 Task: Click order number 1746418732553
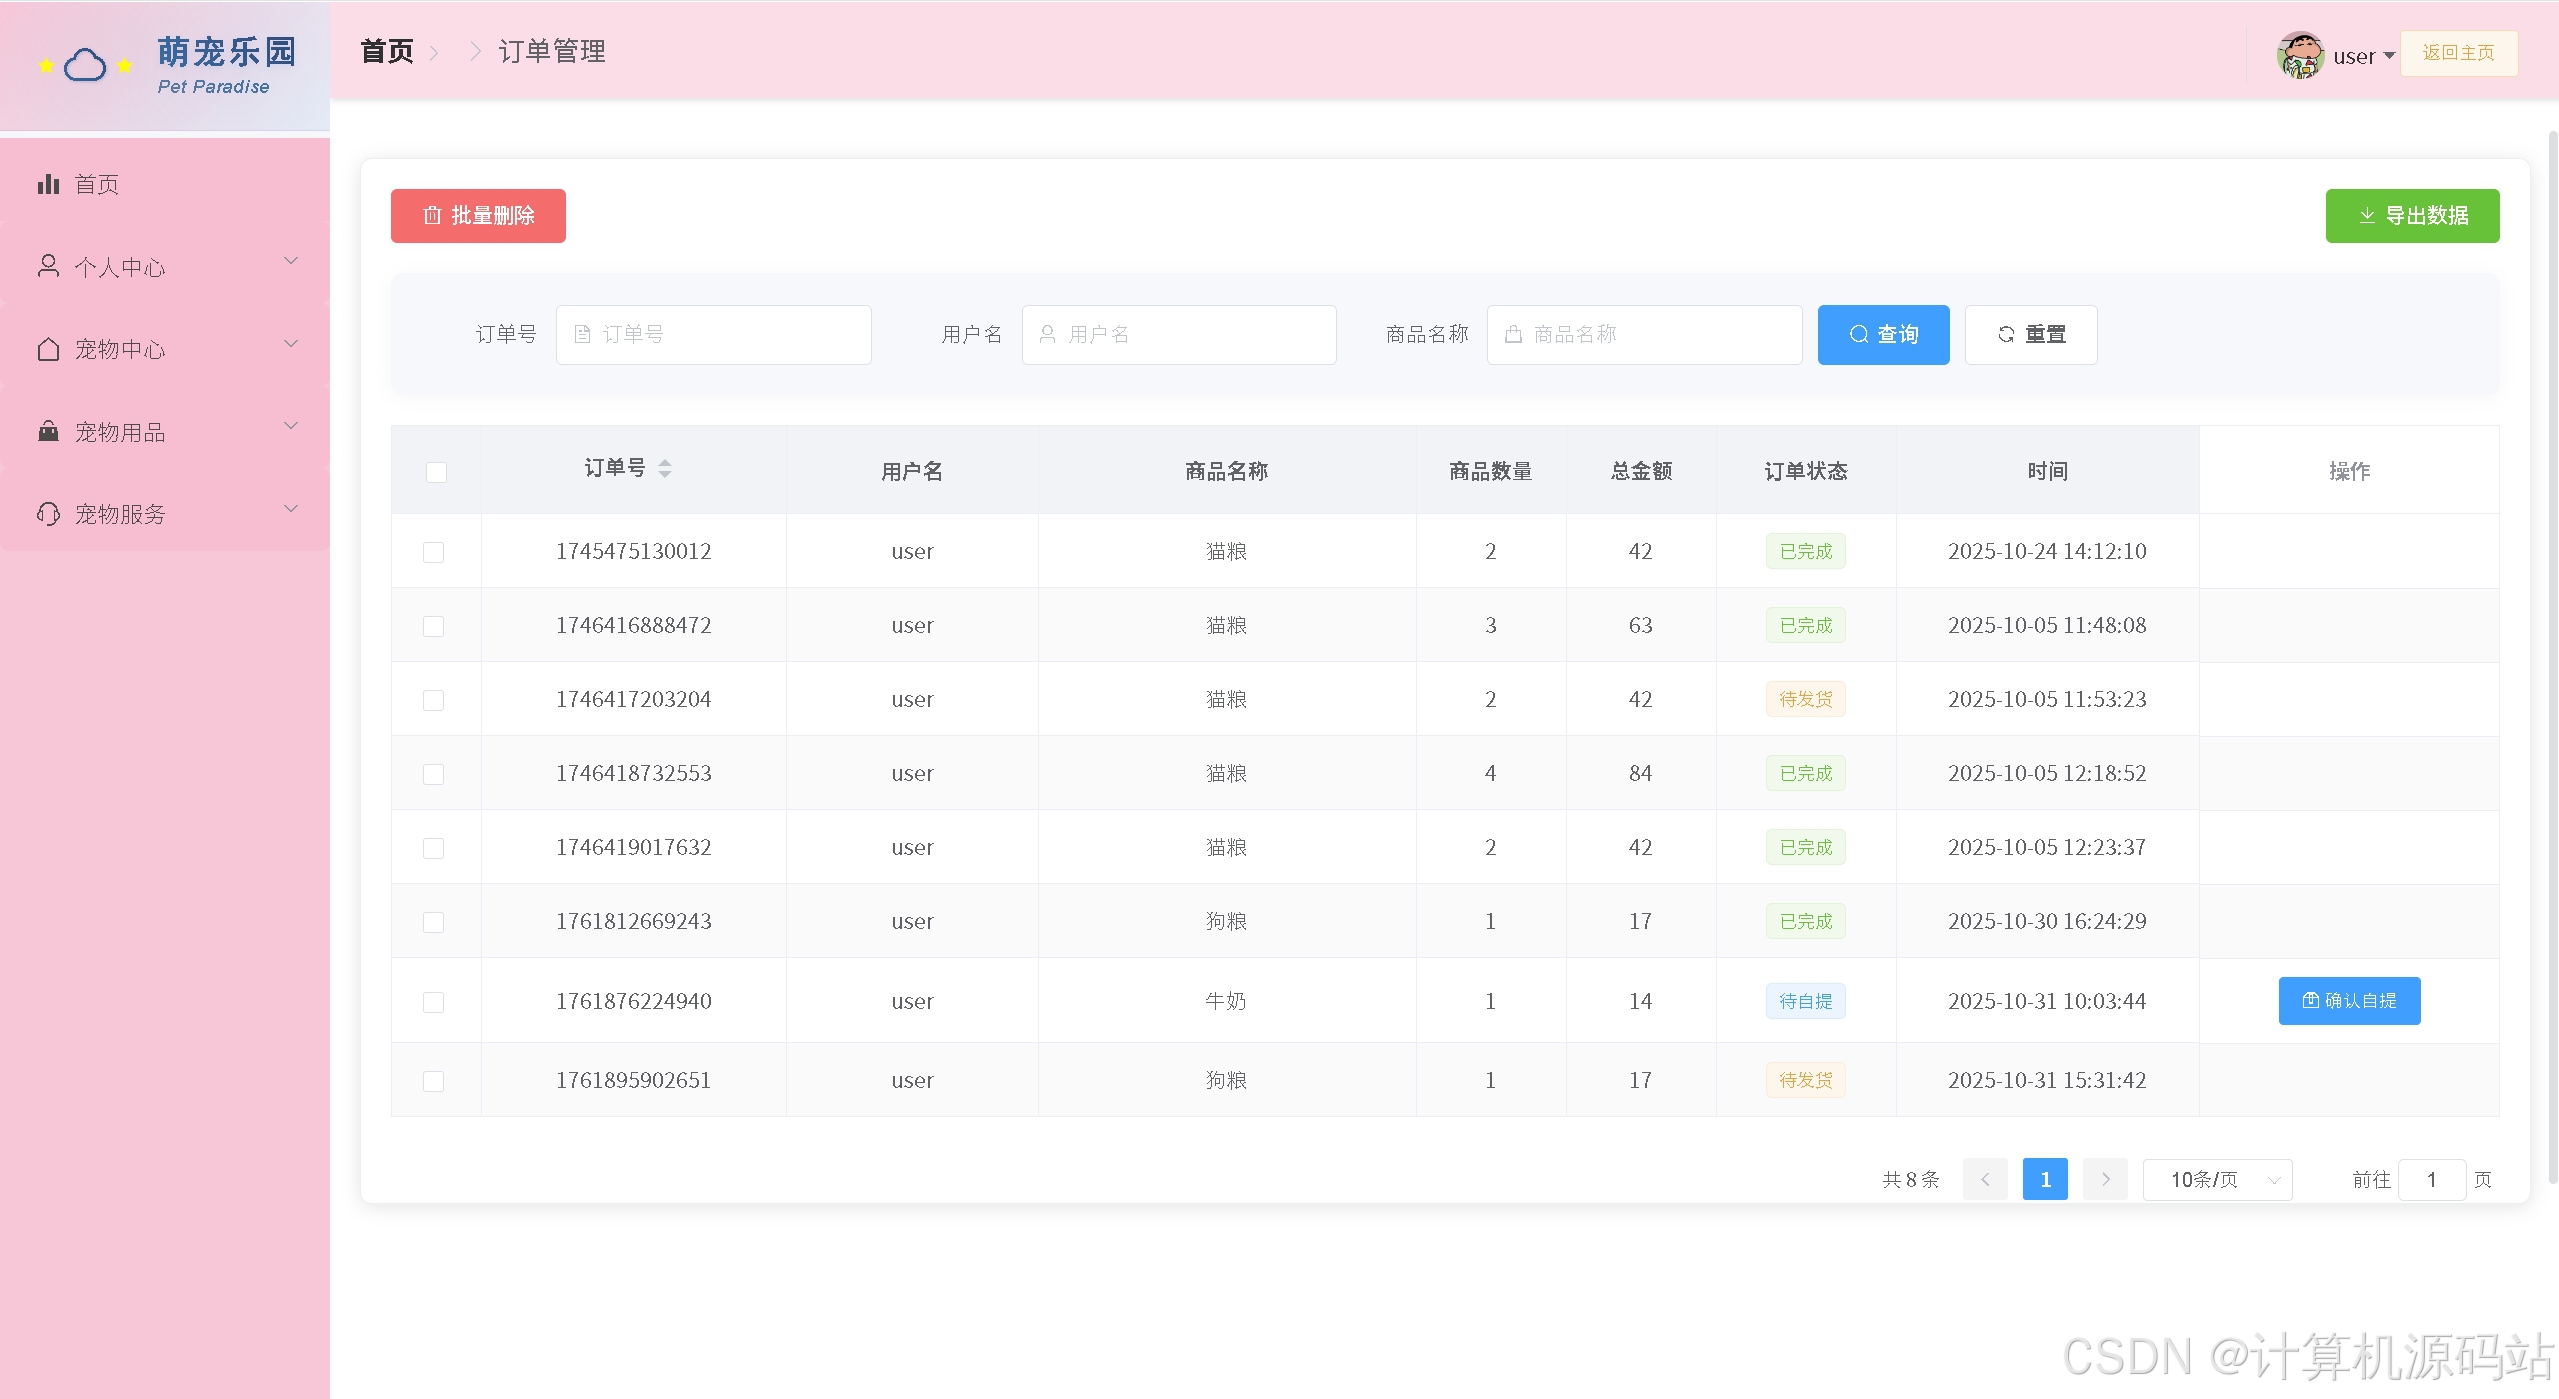[634, 773]
